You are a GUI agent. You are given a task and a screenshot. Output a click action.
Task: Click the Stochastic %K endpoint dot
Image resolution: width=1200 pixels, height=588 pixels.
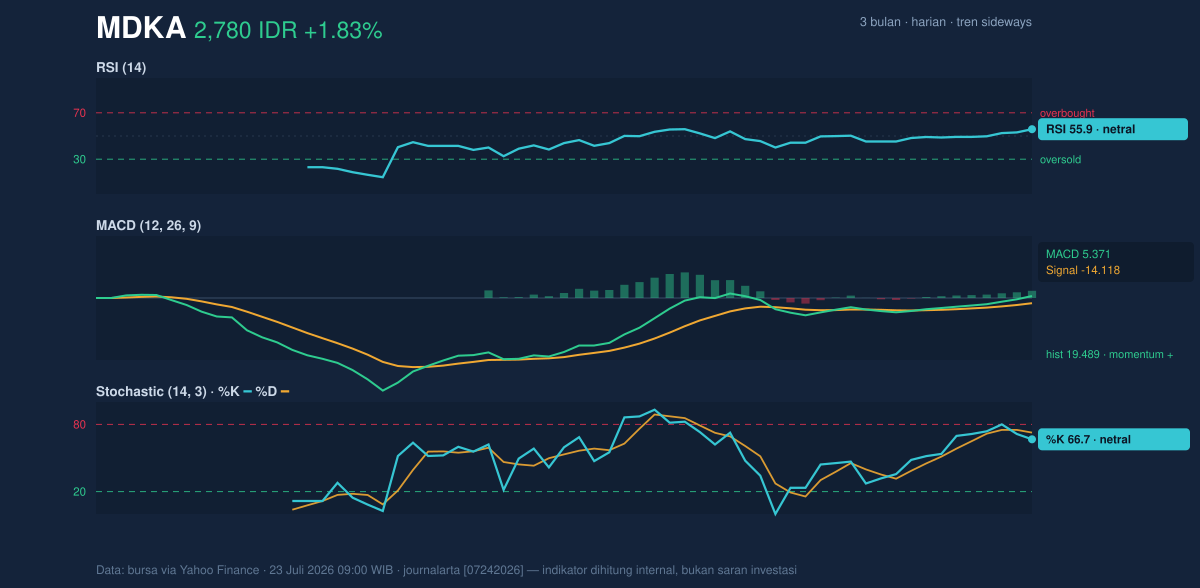click(x=1032, y=439)
